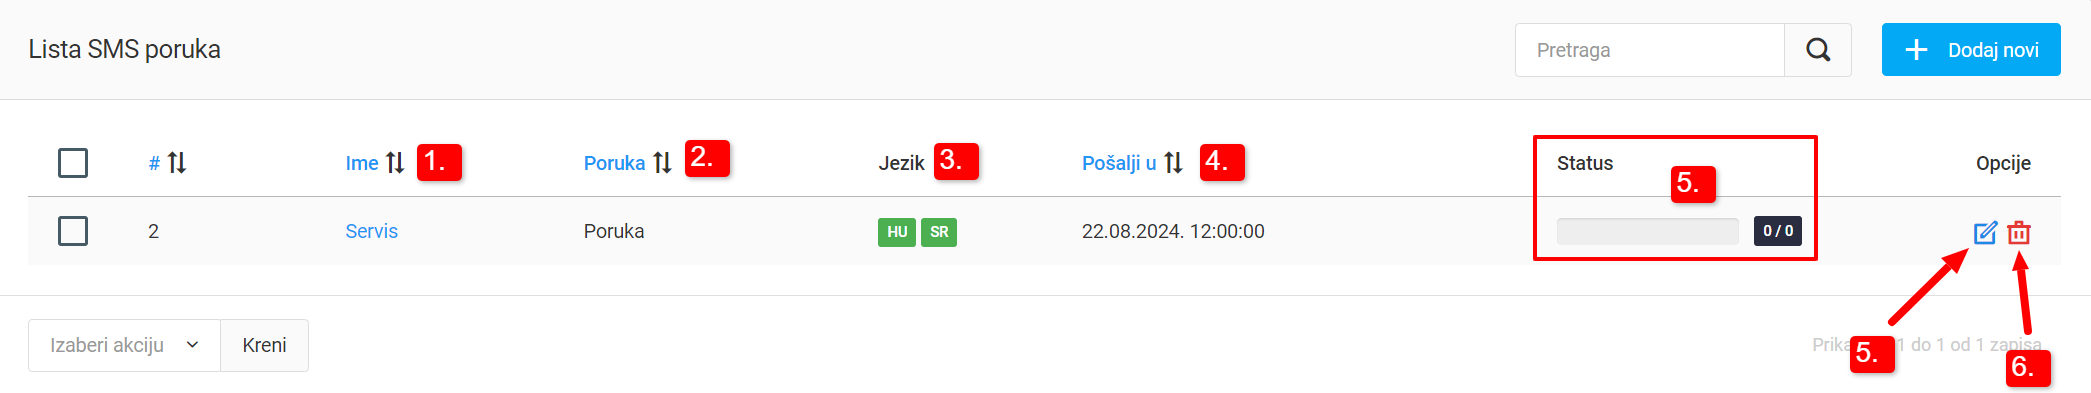Viewport: 2091px width, 393px height.
Task: Click the edit pencil icon for Servis row
Action: pos(1985,233)
